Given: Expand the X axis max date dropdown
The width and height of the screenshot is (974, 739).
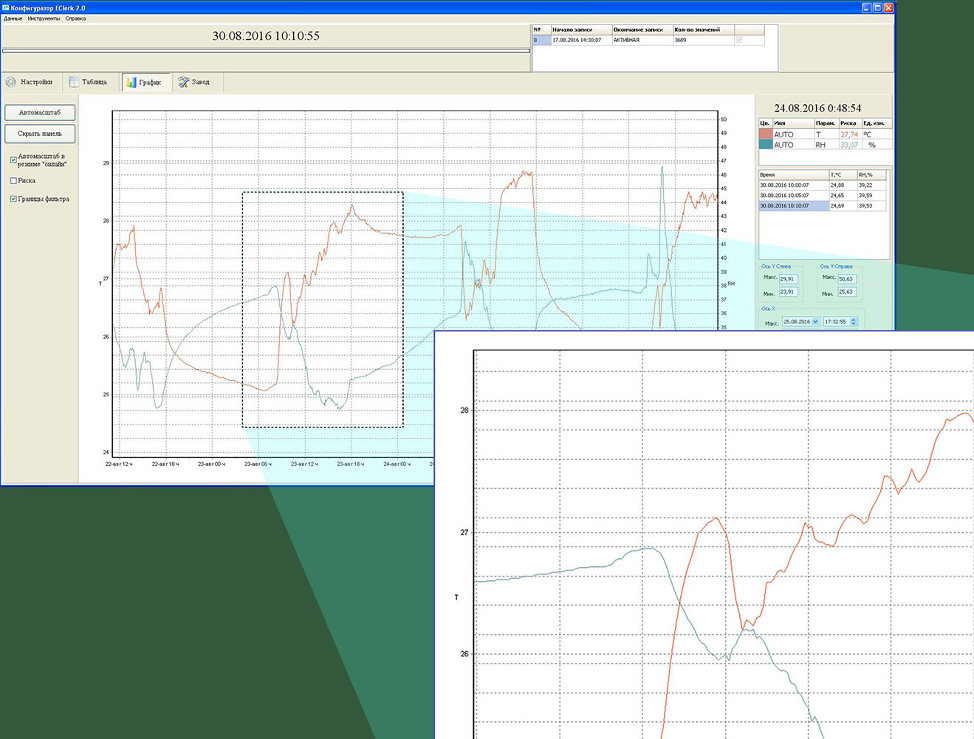Looking at the screenshot, I should pos(815,322).
